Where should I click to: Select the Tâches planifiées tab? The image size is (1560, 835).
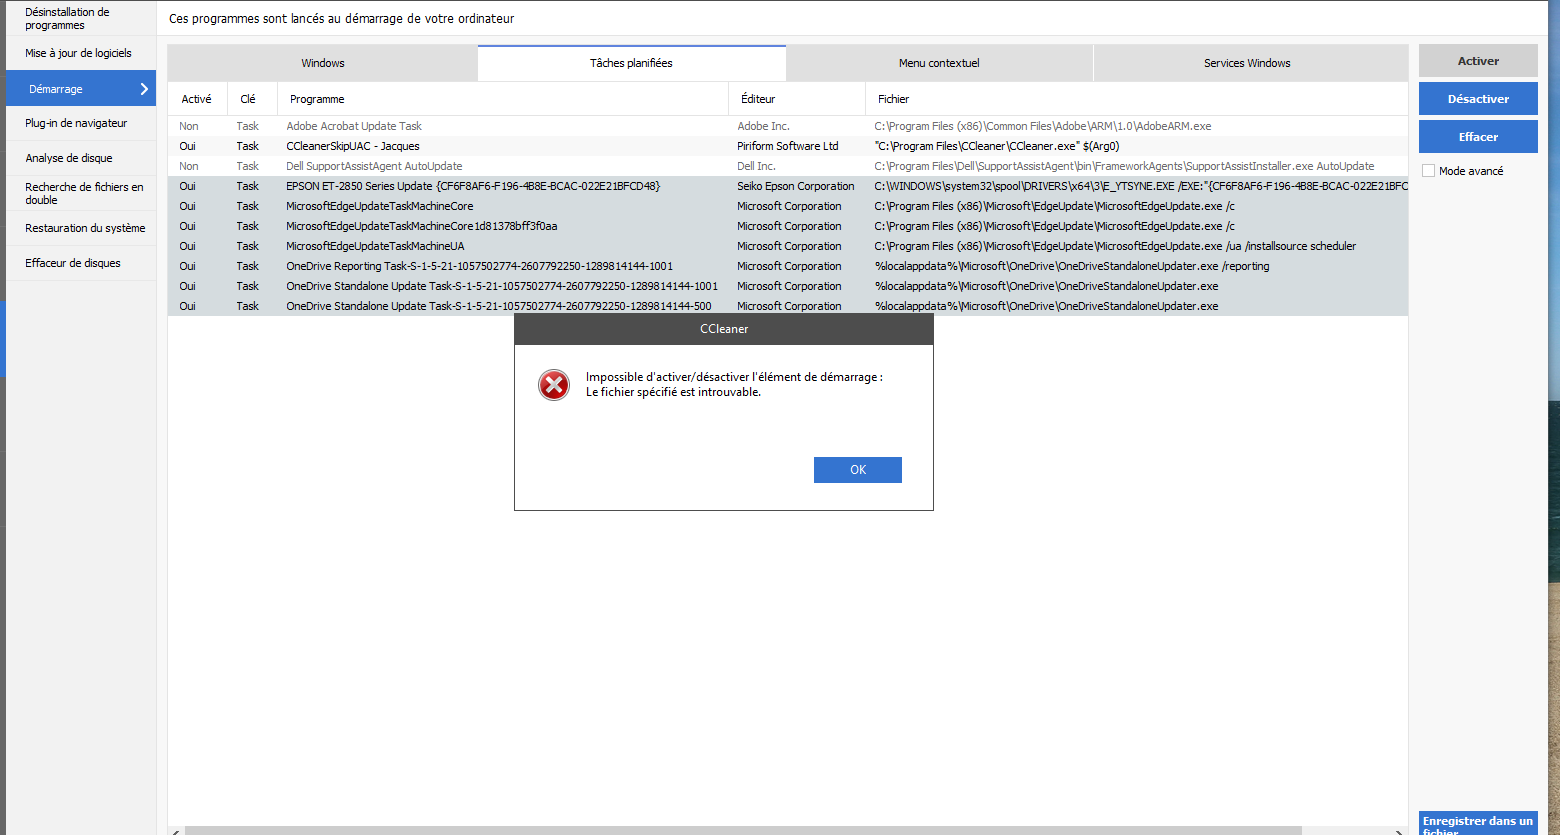(x=631, y=63)
